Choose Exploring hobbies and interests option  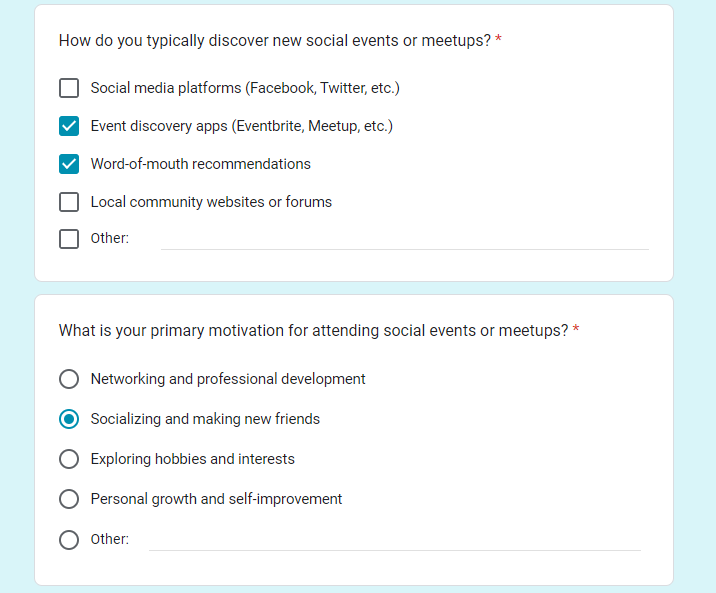[69, 459]
